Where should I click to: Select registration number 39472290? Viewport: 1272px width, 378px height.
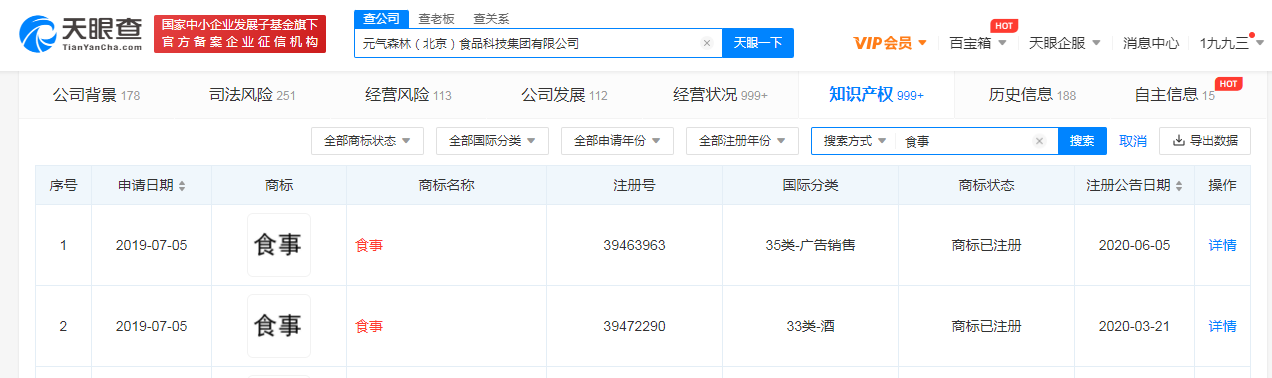tap(634, 326)
